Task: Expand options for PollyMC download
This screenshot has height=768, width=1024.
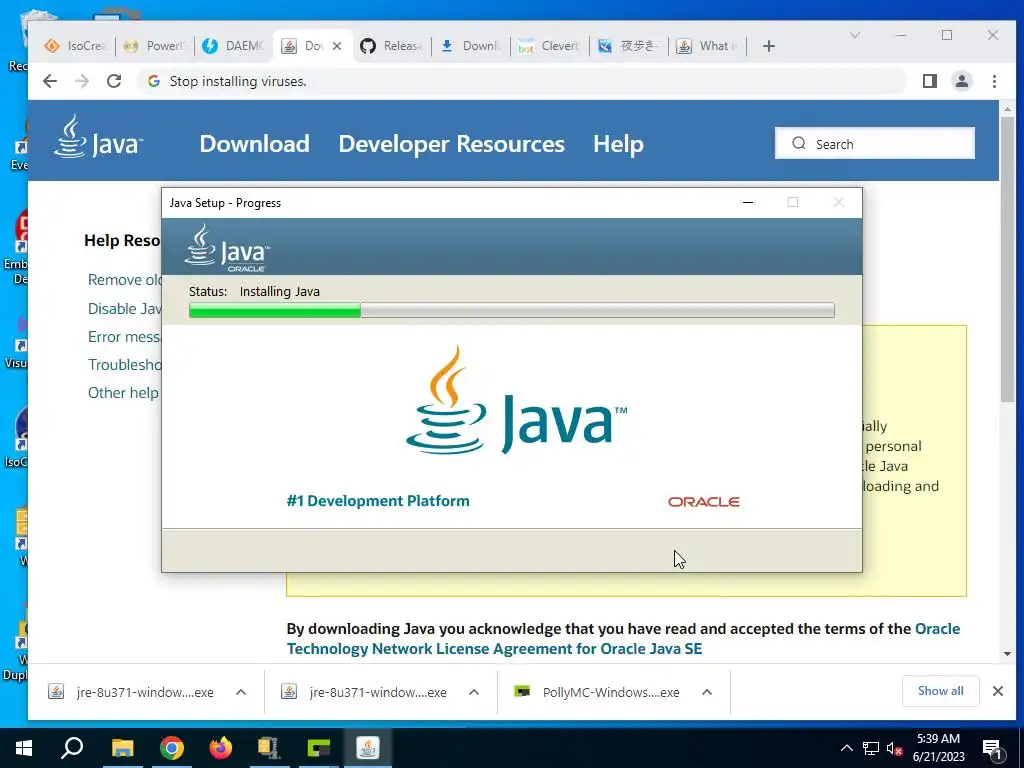Action: pos(707,692)
